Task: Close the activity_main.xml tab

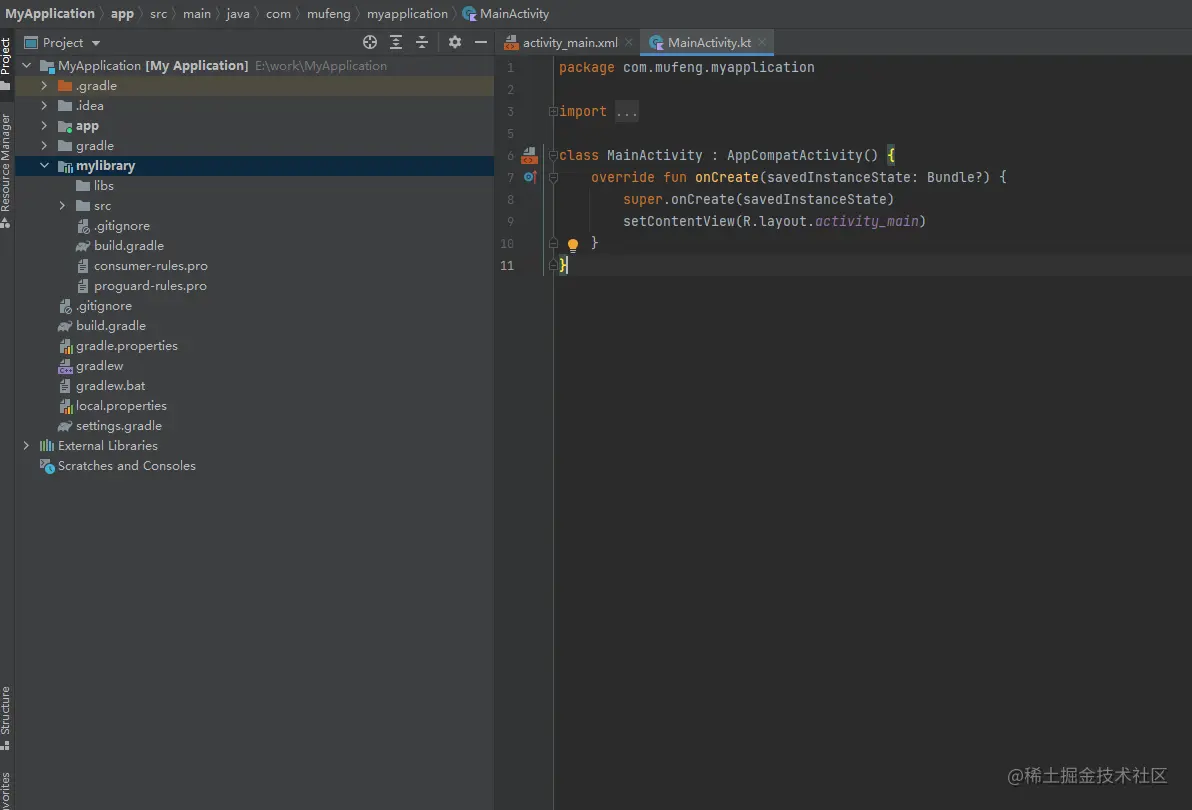Action: (x=628, y=43)
